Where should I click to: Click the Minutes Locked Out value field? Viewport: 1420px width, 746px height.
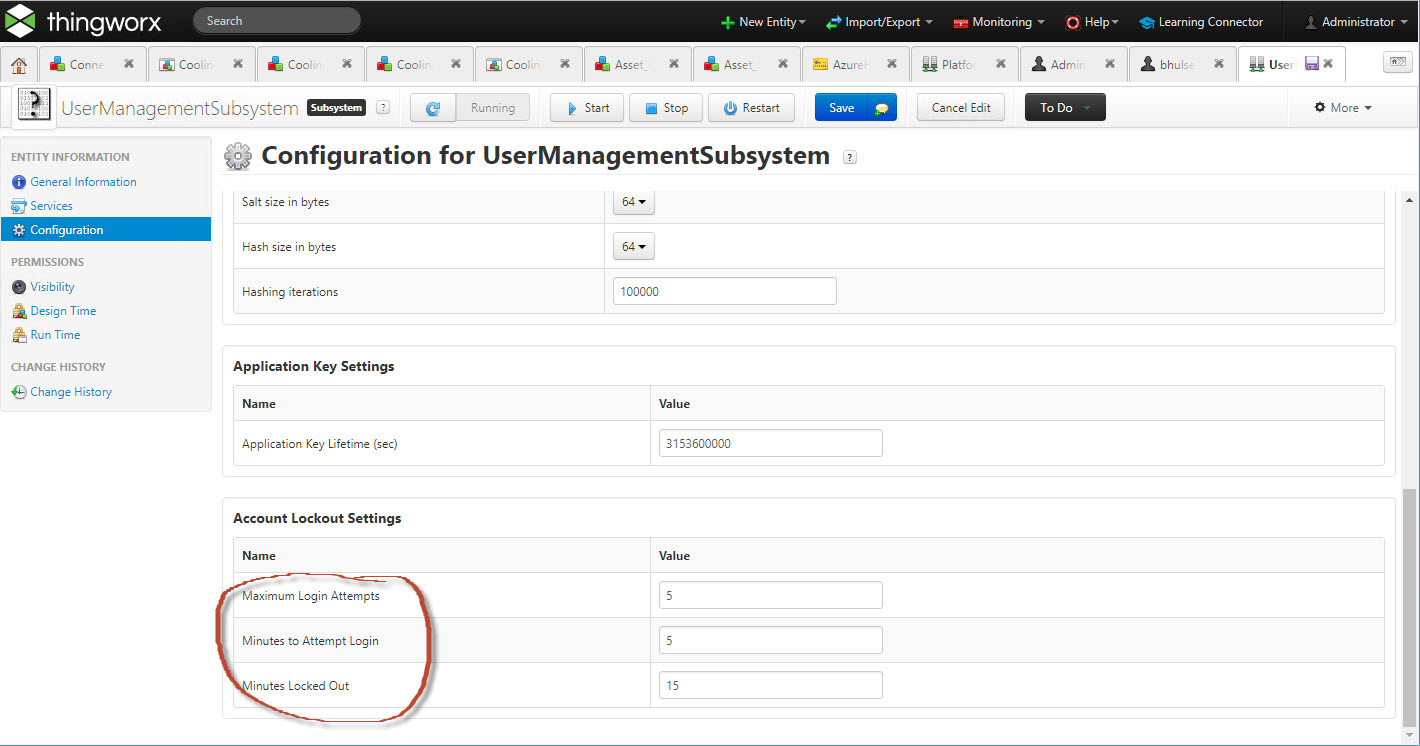[770, 685]
